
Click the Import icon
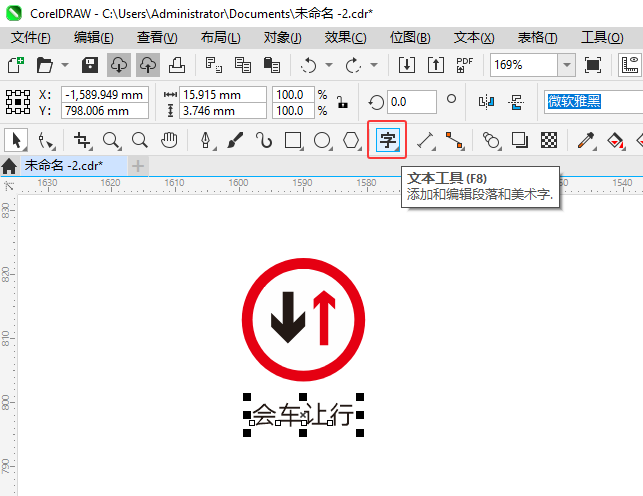click(407, 65)
